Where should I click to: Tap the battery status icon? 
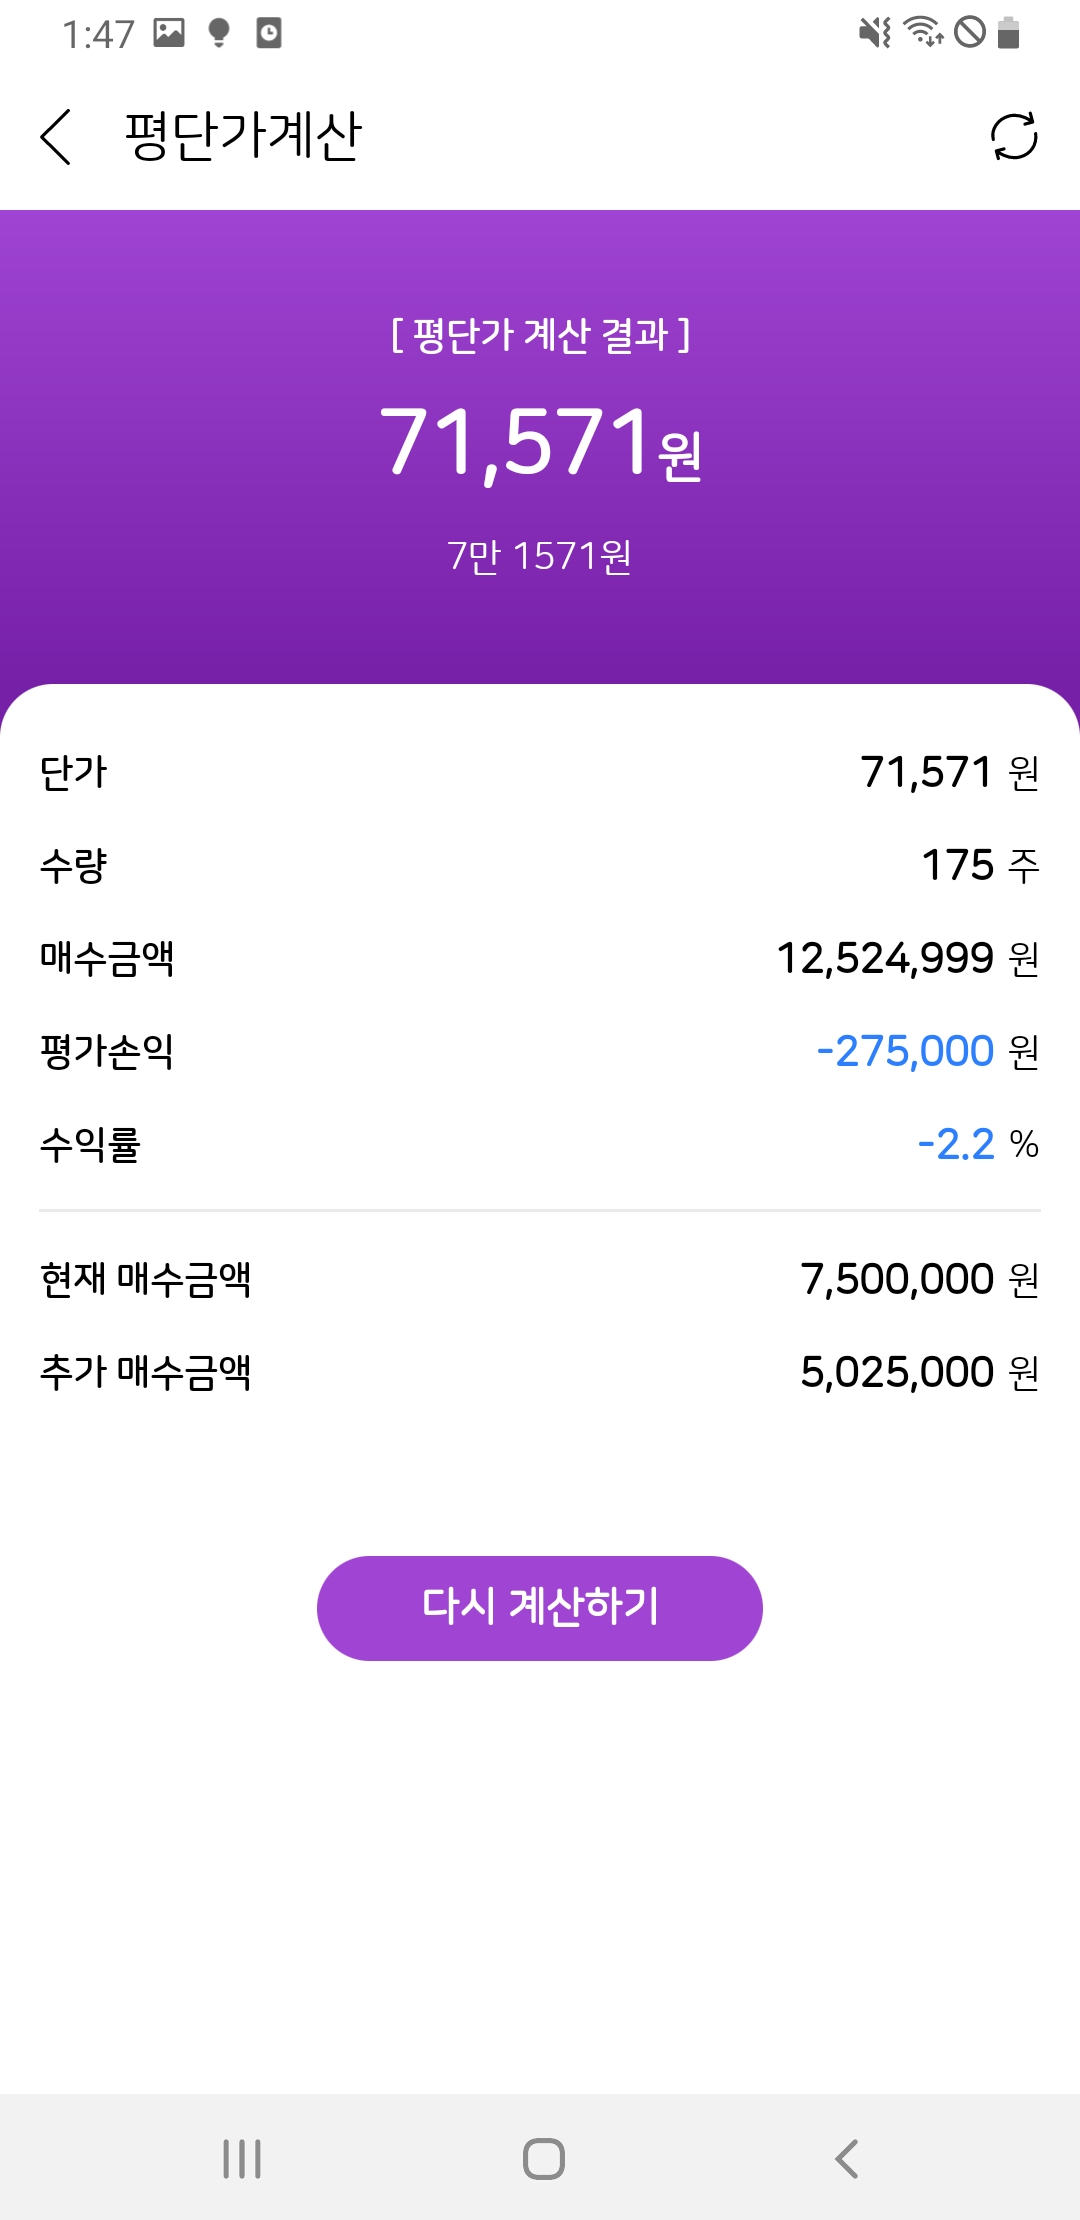tap(1009, 33)
